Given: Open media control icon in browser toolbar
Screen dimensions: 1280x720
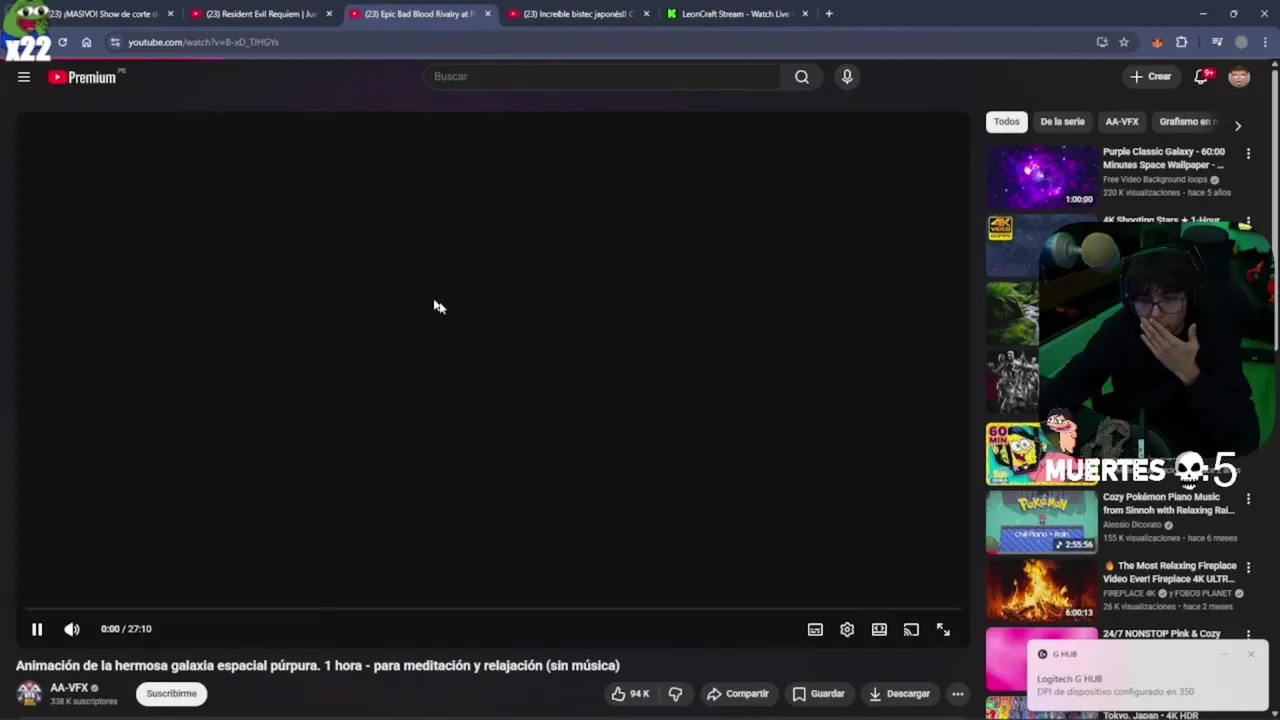Looking at the screenshot, I should point(1217,42).
